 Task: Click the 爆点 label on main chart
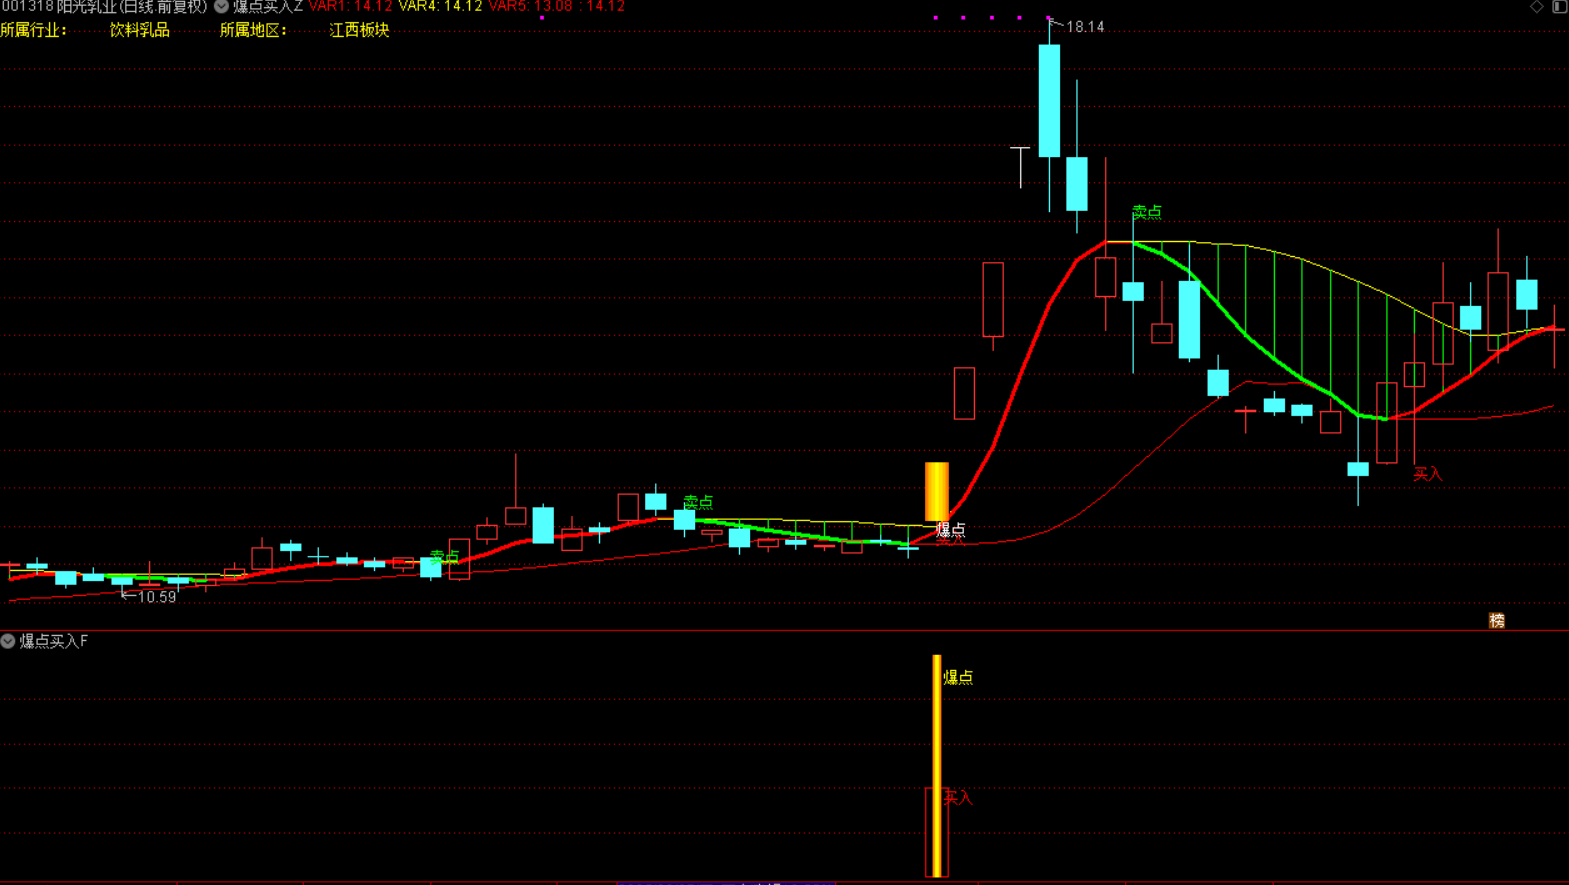click(950, 530)
